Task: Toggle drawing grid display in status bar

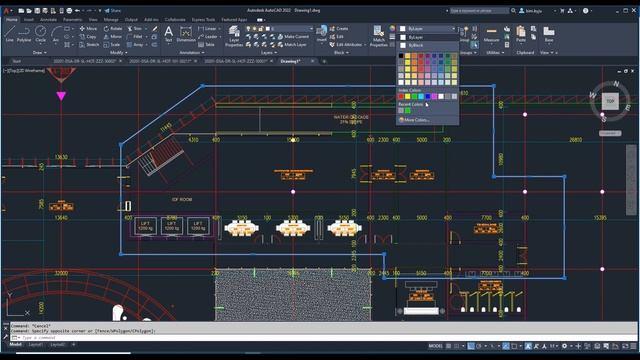Action: pos(448,346)
